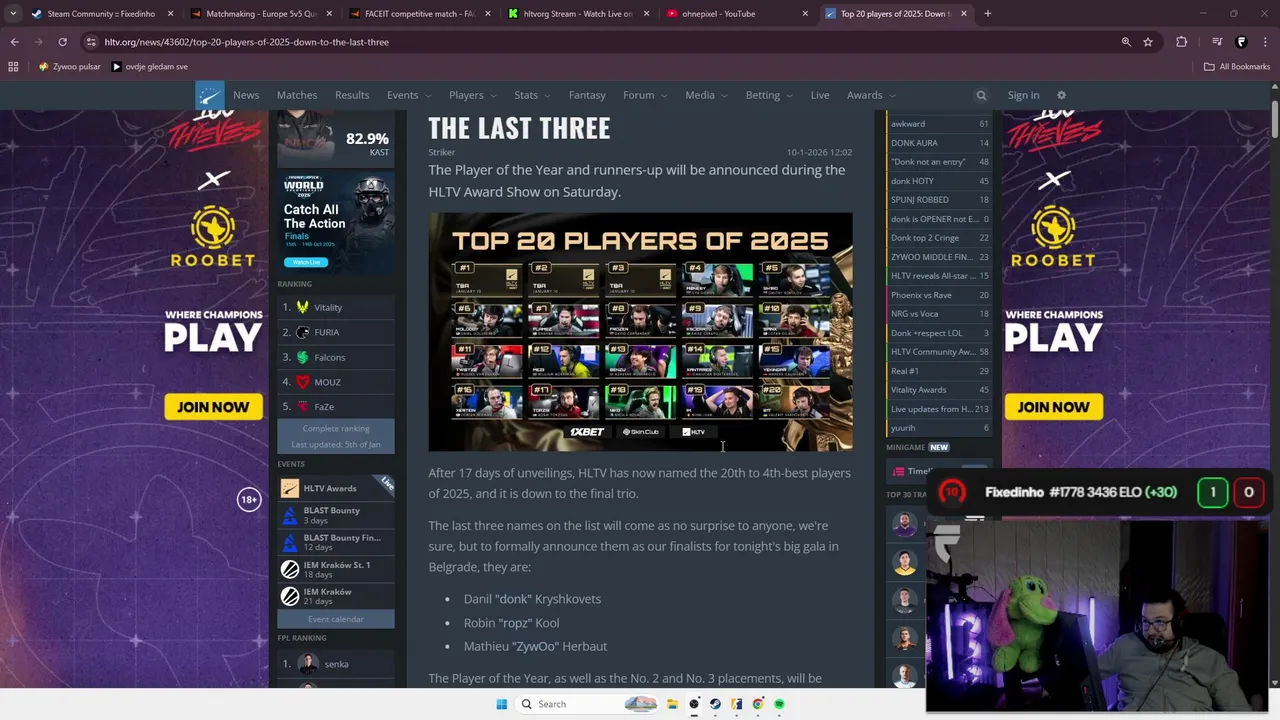Viewport: 1280px width, 720px height.
Task: Click the Windows taskbar Search box
Action: point(588,704)
